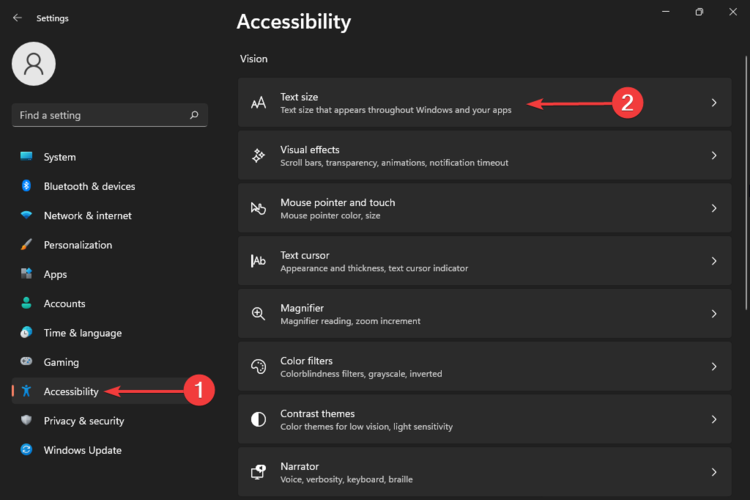Click the Bluetooth & devices icon

click(x=26, y=186)
